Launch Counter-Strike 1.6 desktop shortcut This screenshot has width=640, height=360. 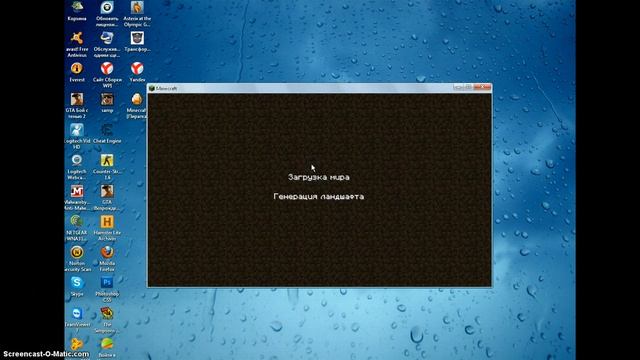(107, 167)
